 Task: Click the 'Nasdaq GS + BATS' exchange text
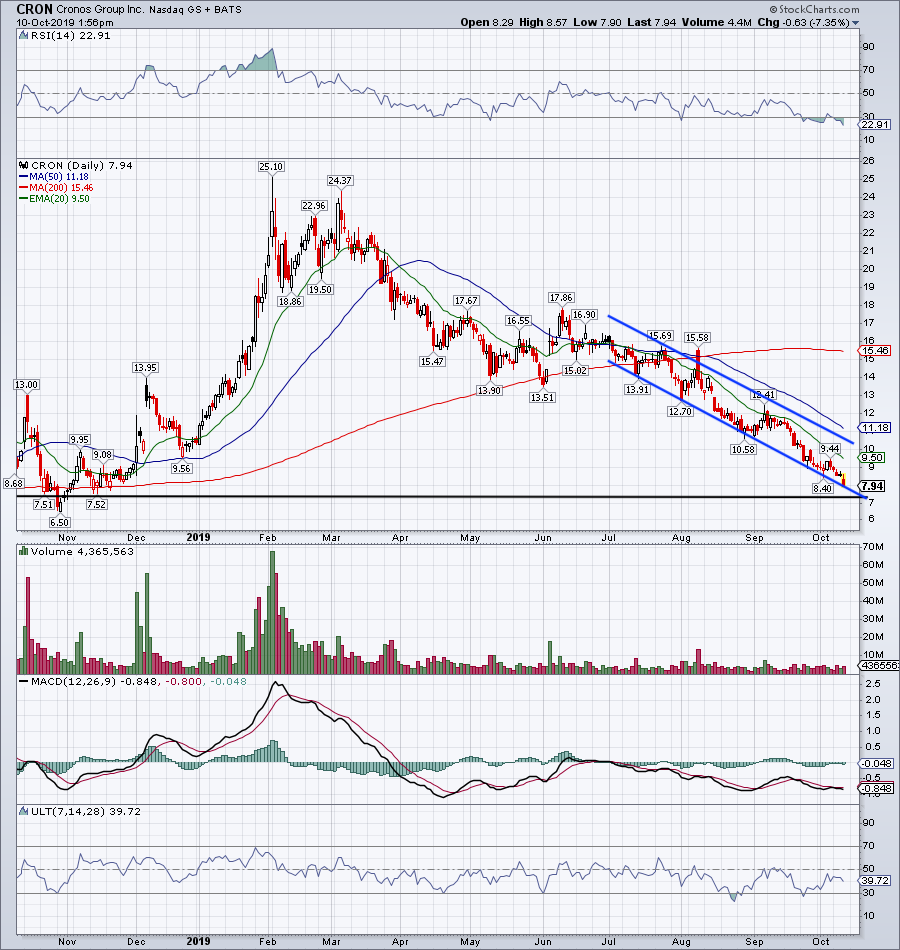195,10
